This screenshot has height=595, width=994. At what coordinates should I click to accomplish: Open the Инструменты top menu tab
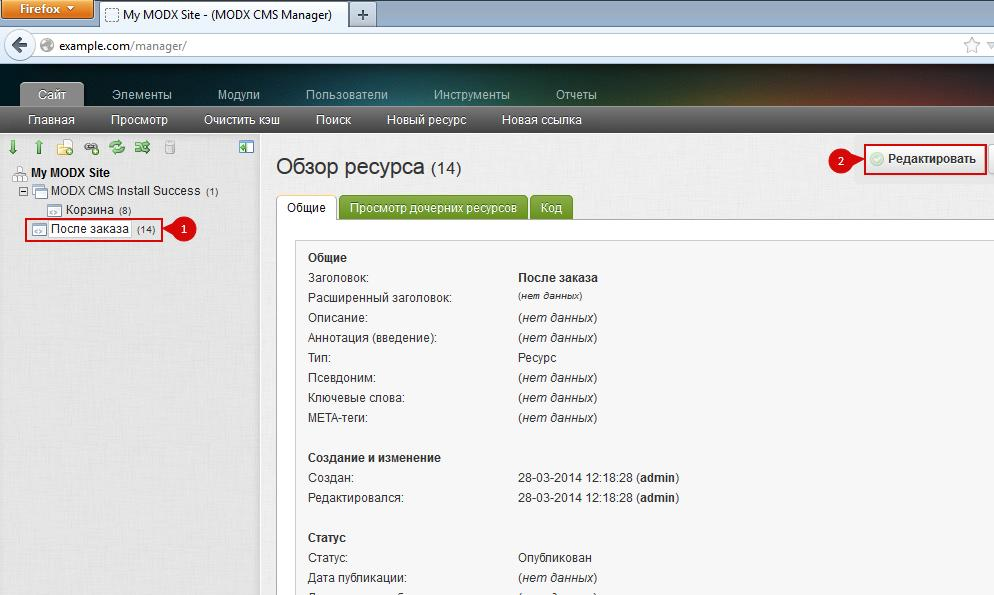(471, 95)
